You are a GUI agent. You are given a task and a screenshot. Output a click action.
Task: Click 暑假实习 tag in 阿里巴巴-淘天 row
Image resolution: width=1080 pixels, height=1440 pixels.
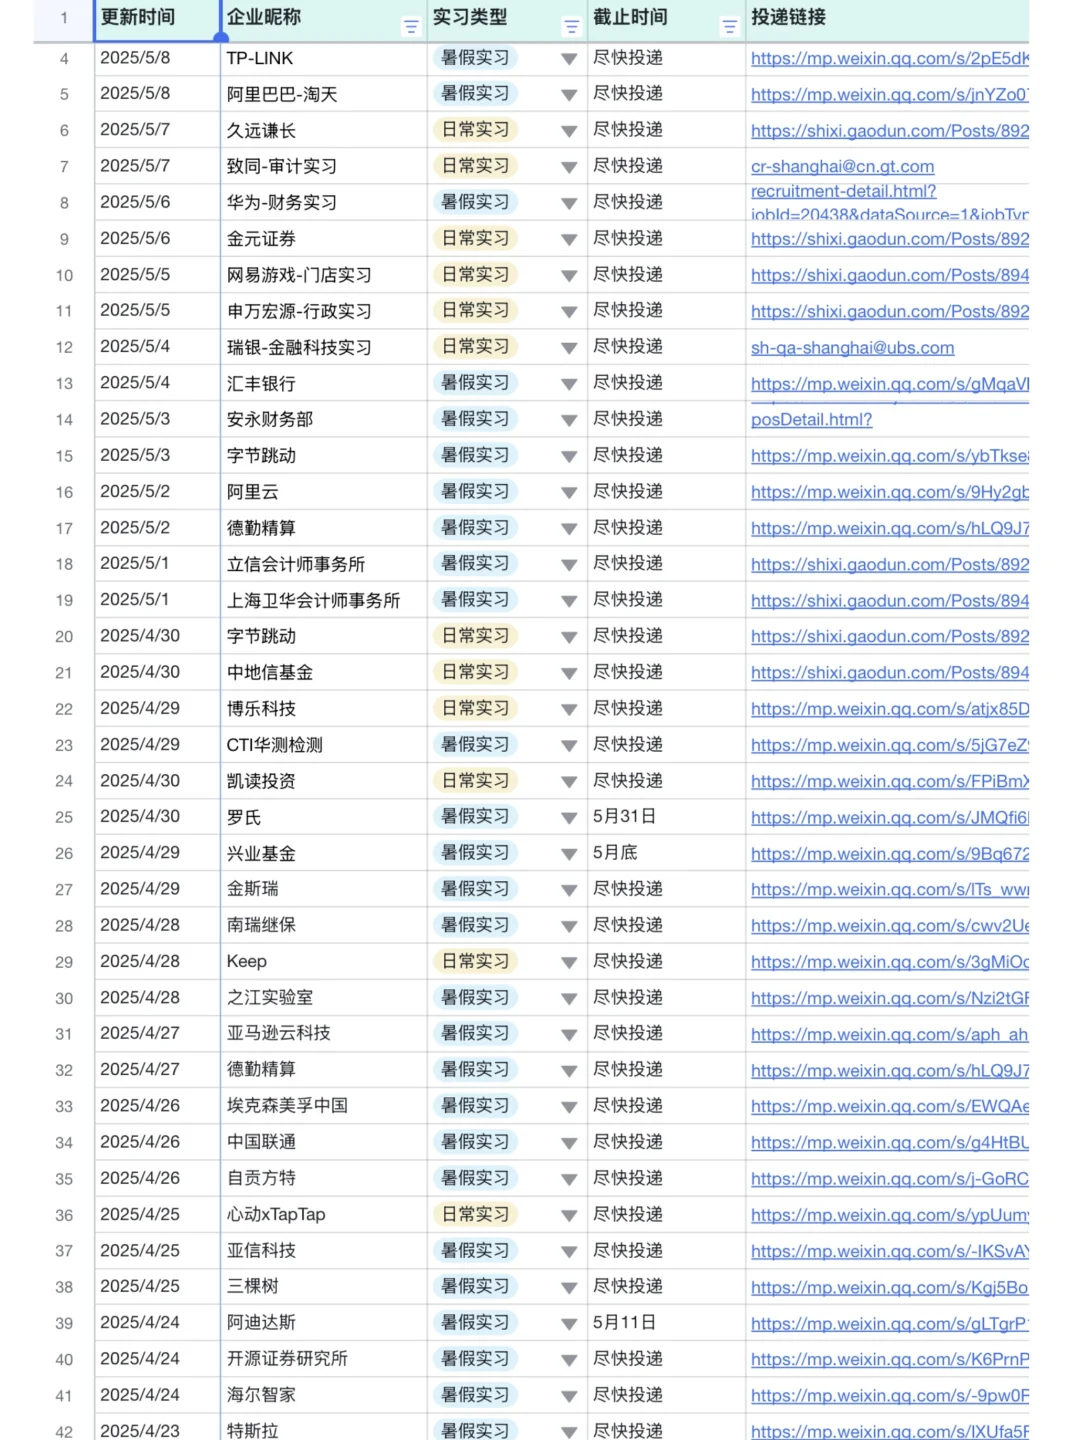tap(476, 94)
